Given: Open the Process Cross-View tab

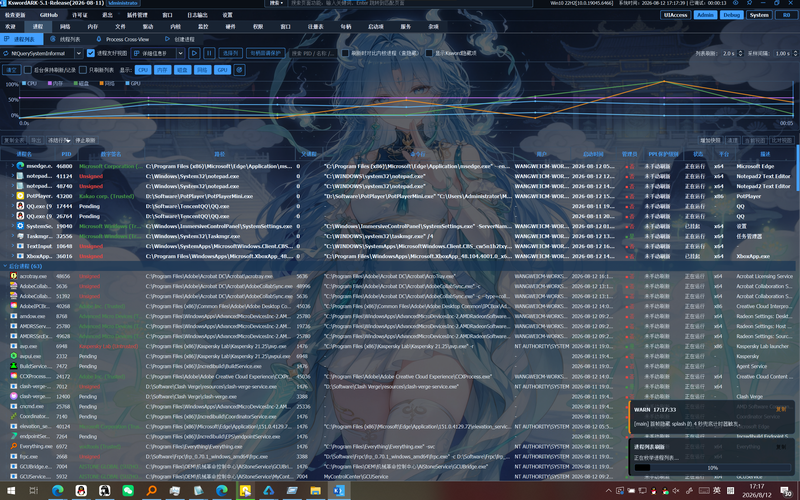Looking at the screenshot, I should pos(122,39).
